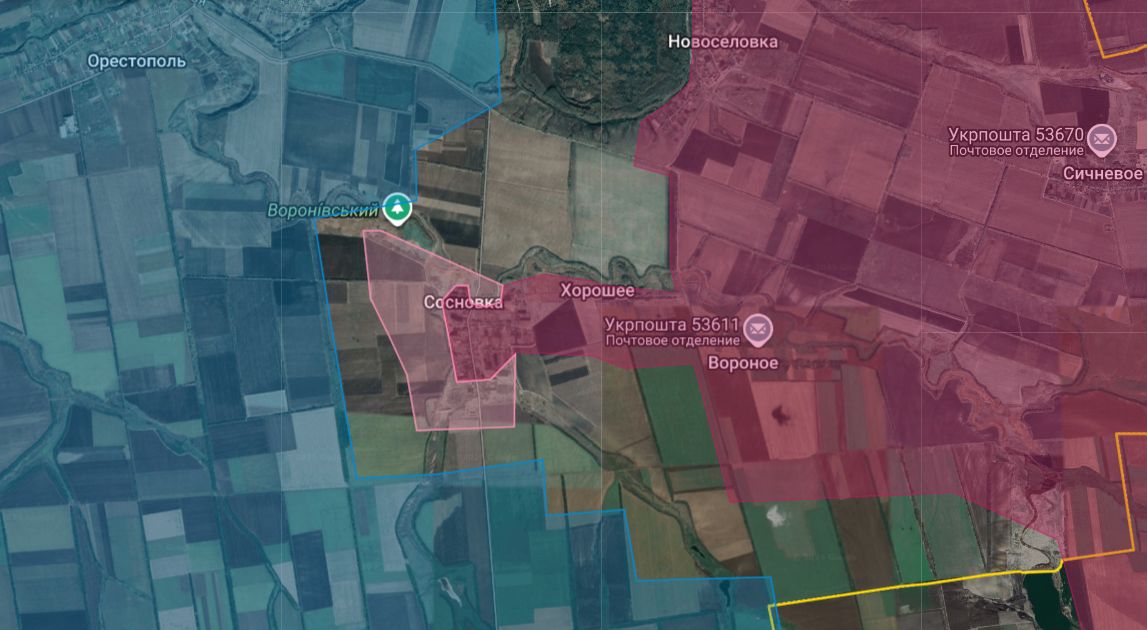Viewport: 1147px width, 630px height.
Task: Select the Орестополь village label
Action: pyautogui.click(x=136, y=61)
